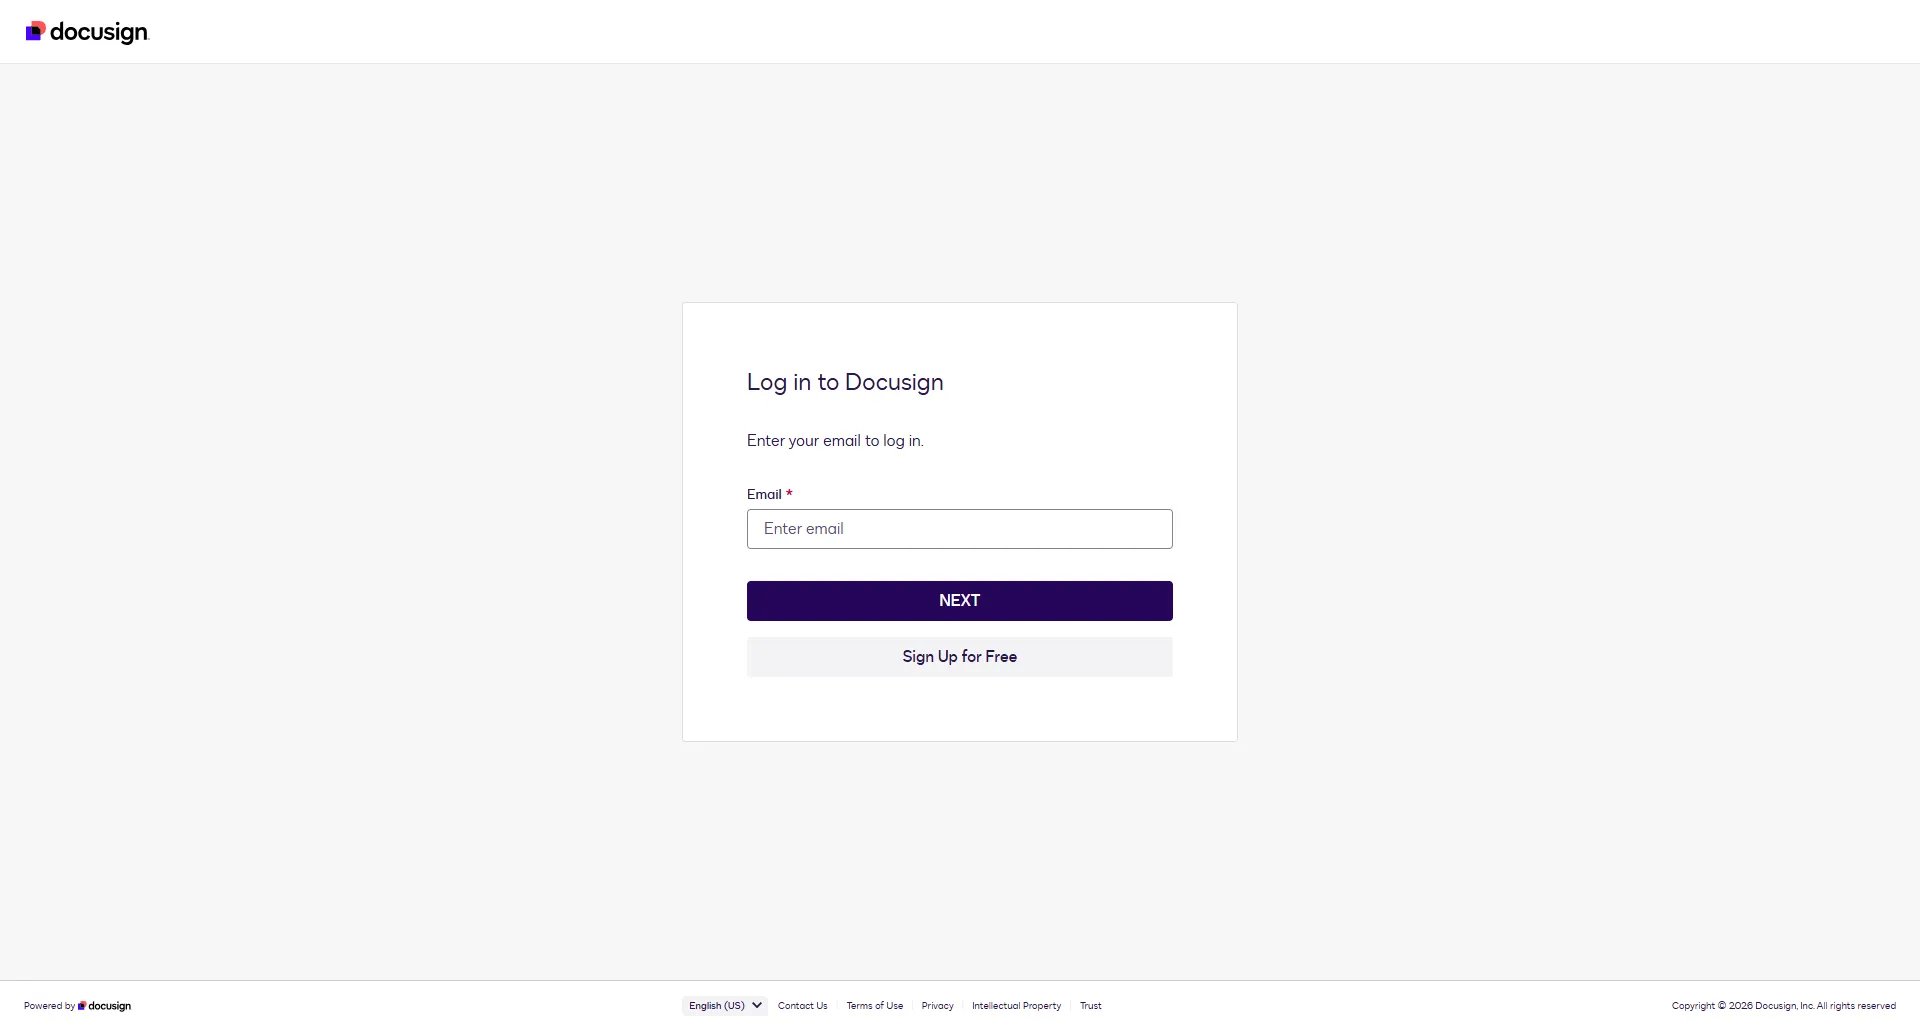Visit the Trust page
The height and width of the screenshot is (1031, 1920).
click(x=1090, y=1005)
